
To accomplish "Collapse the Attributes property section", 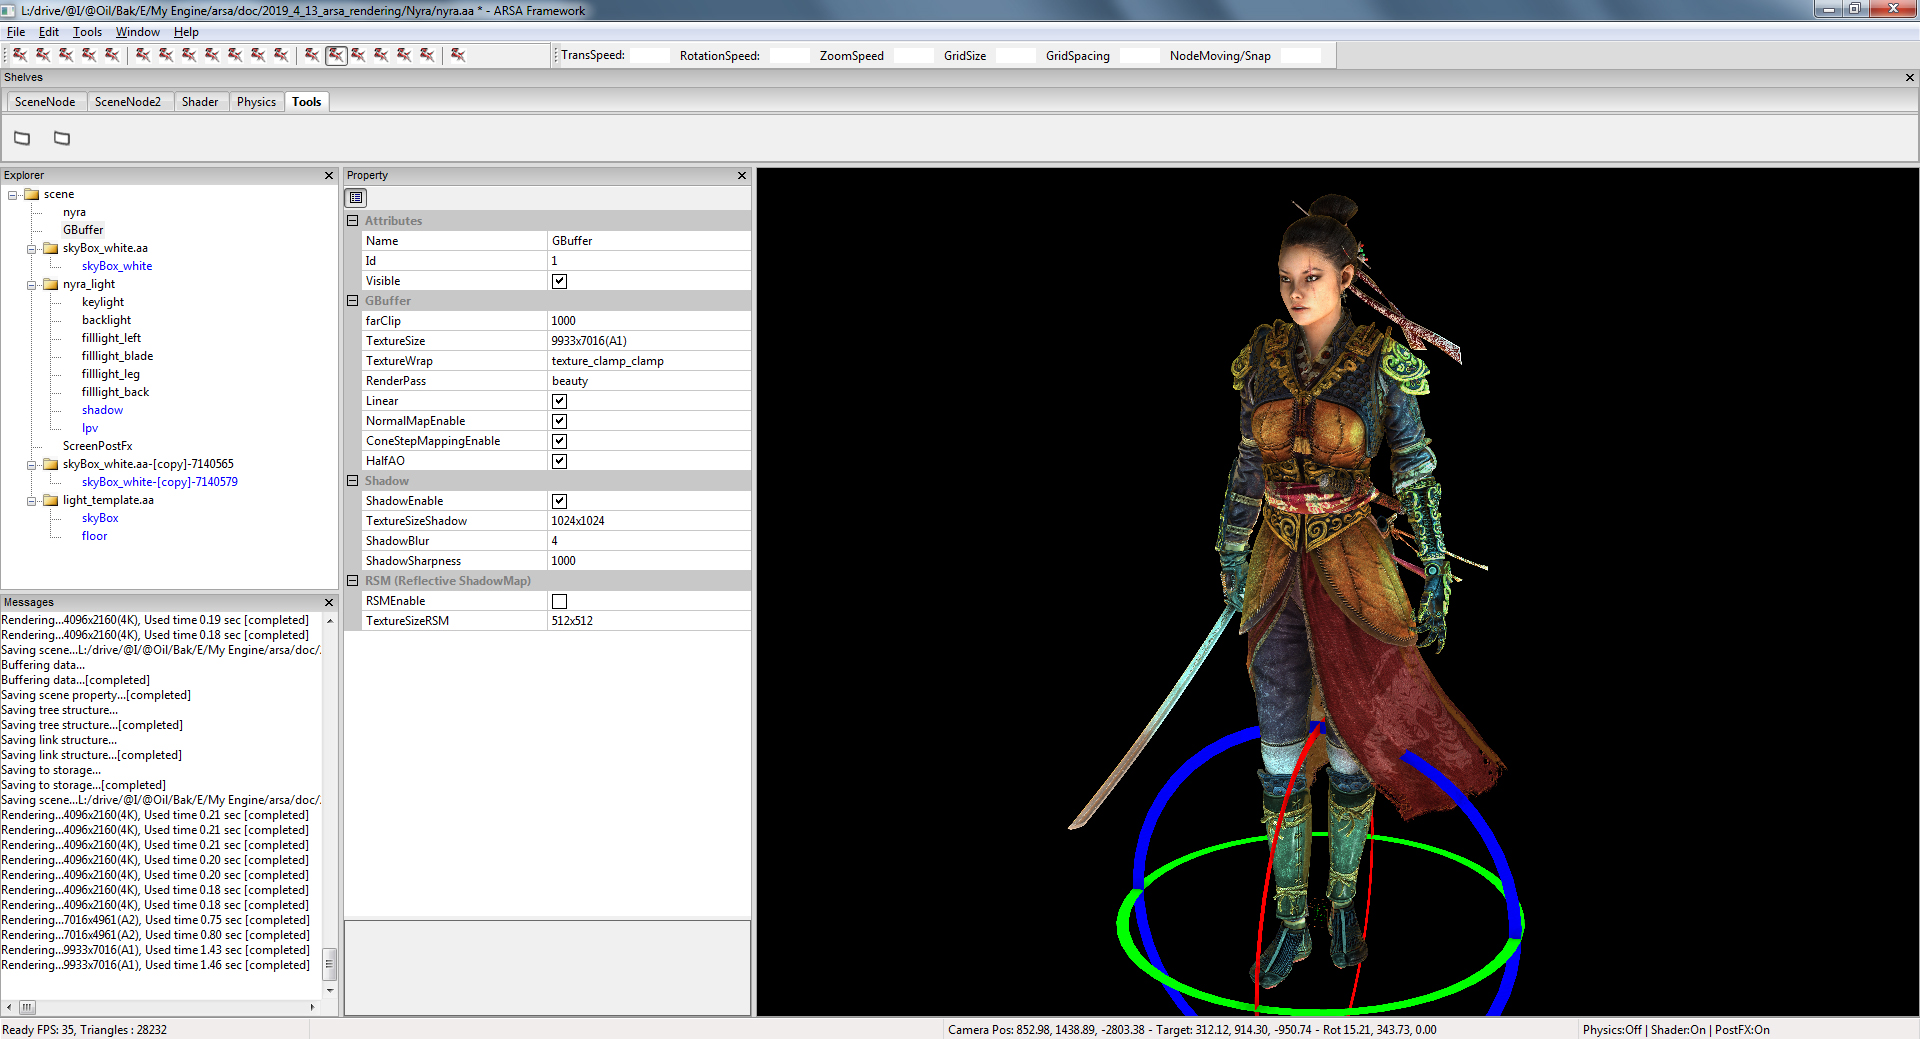I will pyautogui.click(x=352, y=220).
